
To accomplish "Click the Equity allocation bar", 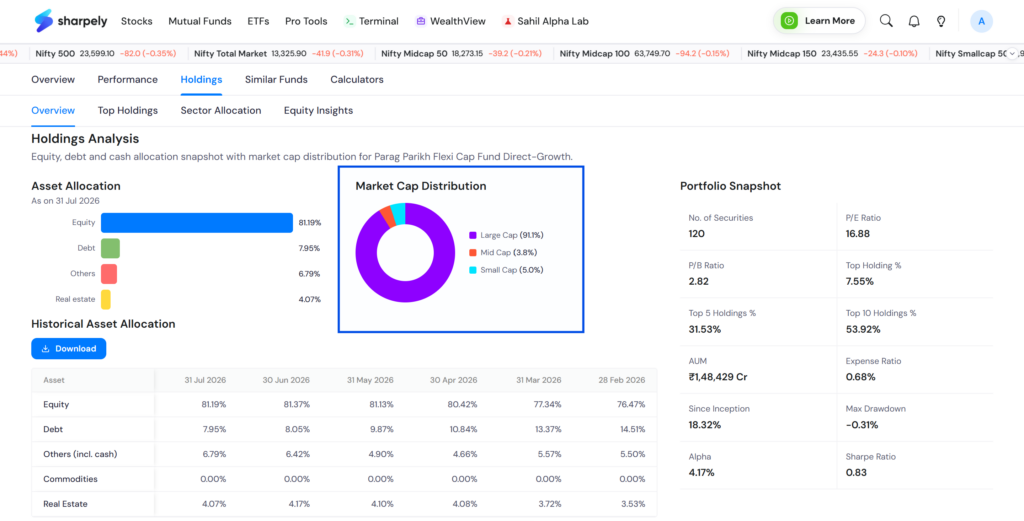I will 197,223.
